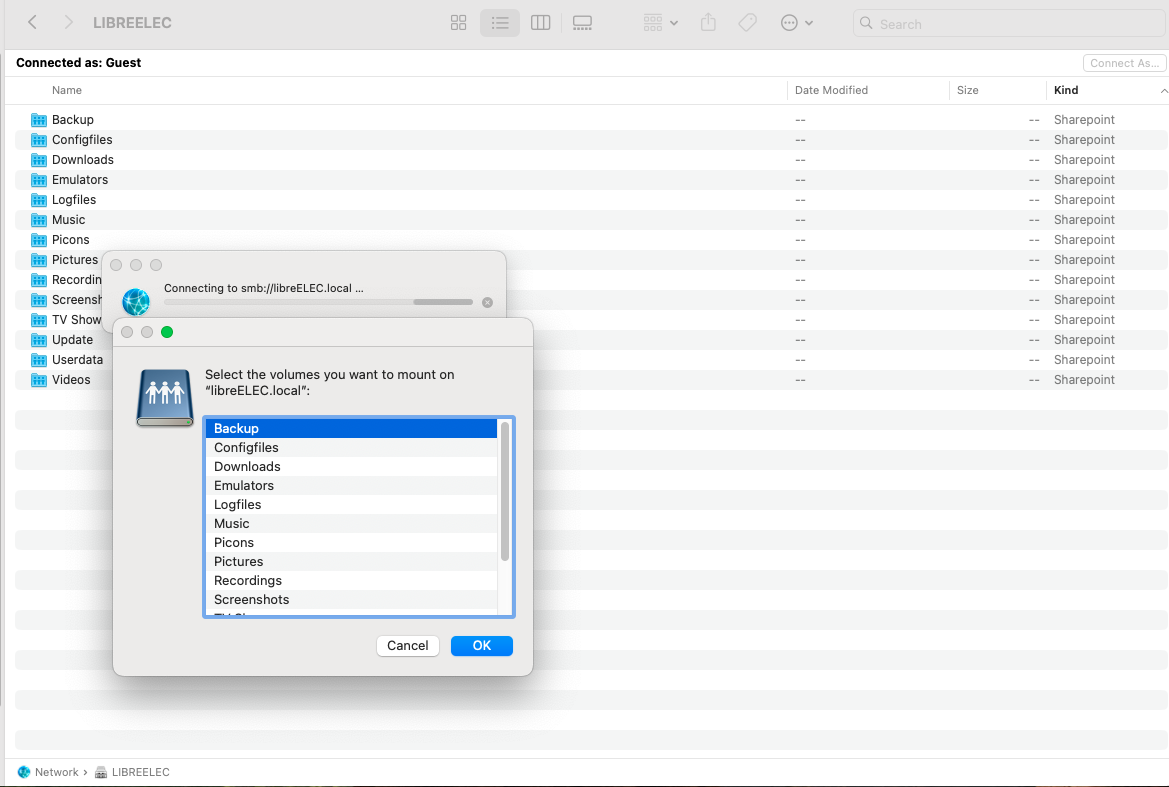Open the Group By dropdown
This screenshot has width=1169, height=787.
click(660, 23)
